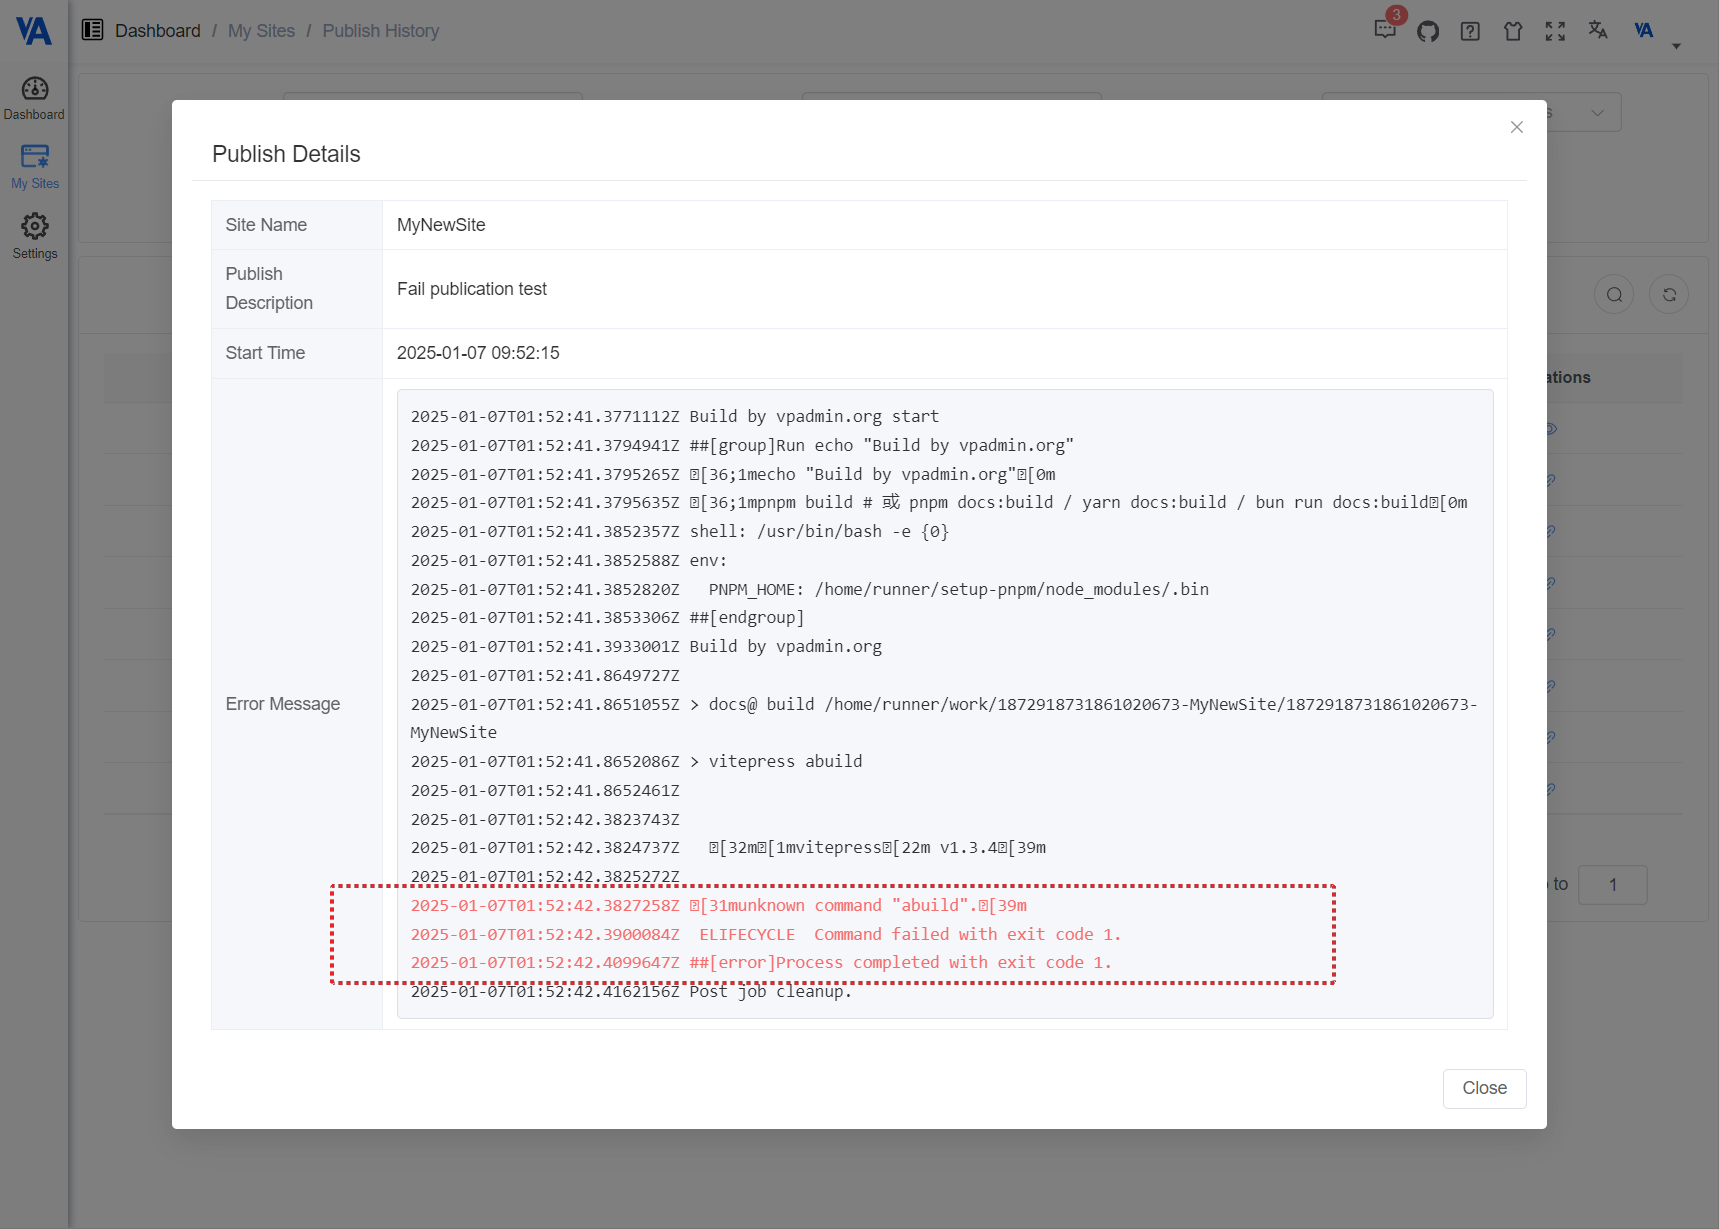Open the GitHub repository icon in header

click(x=1427, y=31)
